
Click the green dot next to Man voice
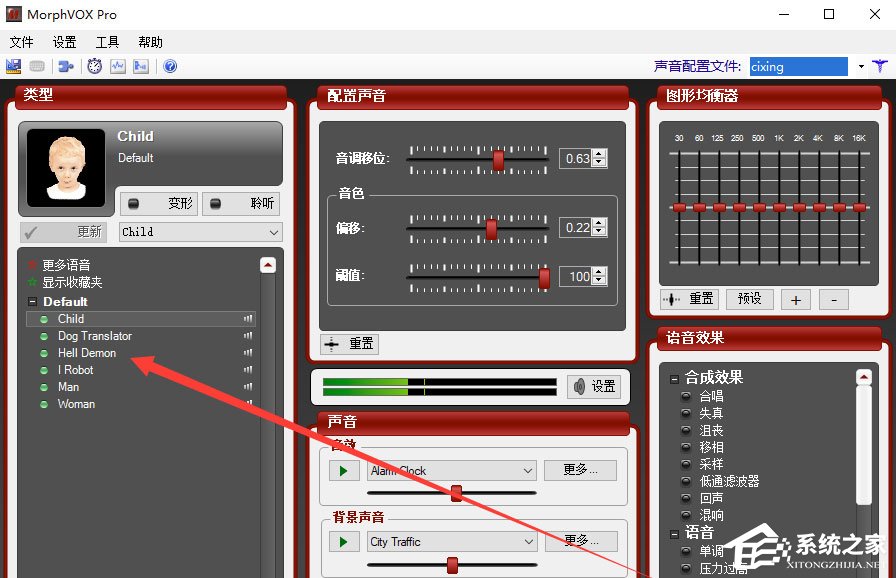tap(44, 387)
